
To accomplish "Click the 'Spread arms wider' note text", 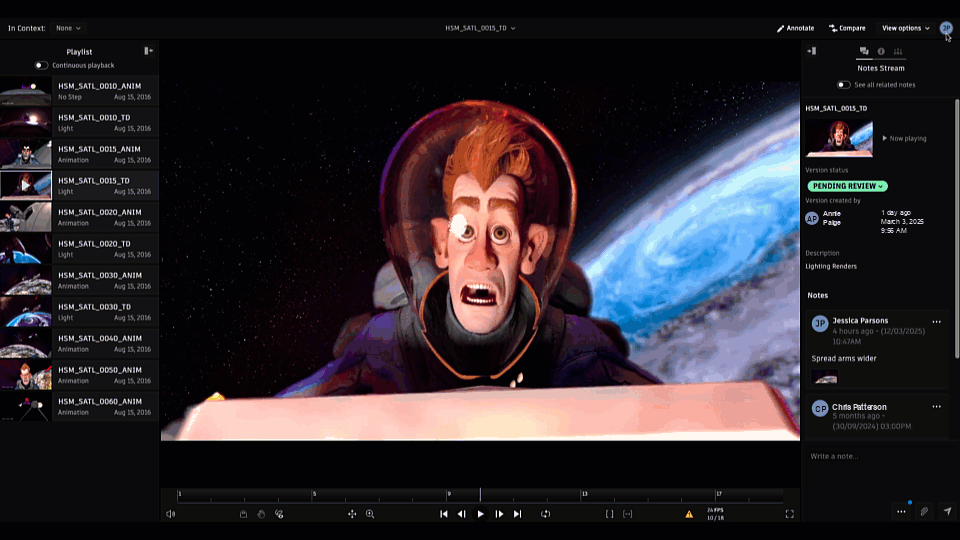I will click(x=844, y=359).
